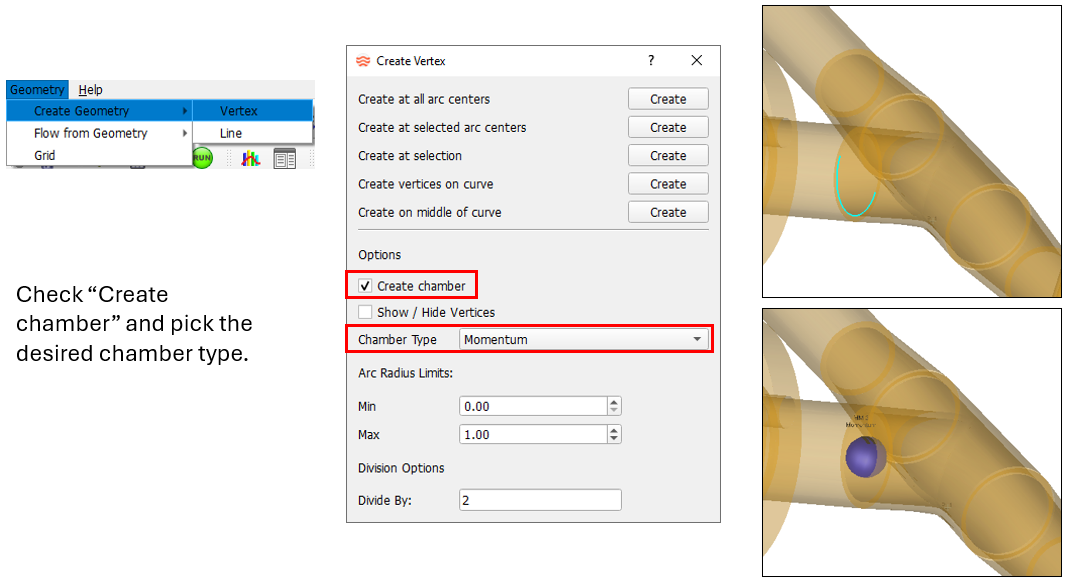The width and height of the screenshot is (1070, 583).
Task: Click the Max radius input field
Action: point(533,434)
